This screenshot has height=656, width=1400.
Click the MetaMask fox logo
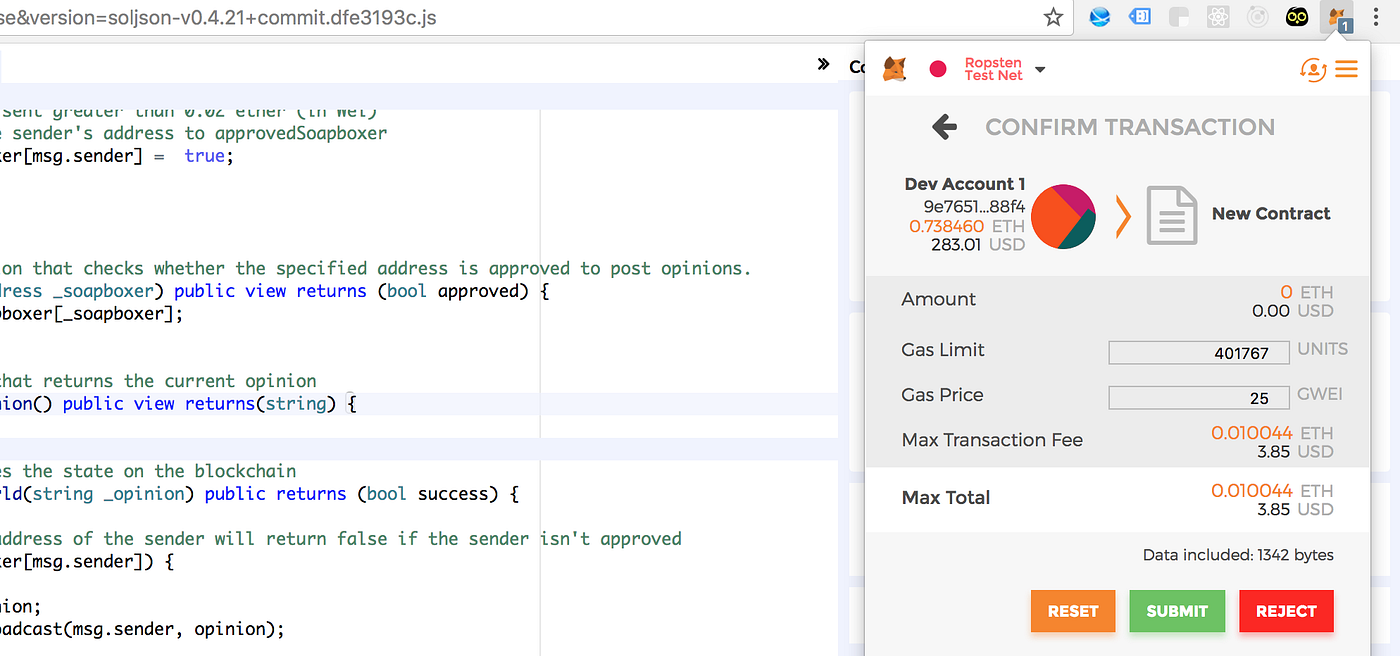893,68
